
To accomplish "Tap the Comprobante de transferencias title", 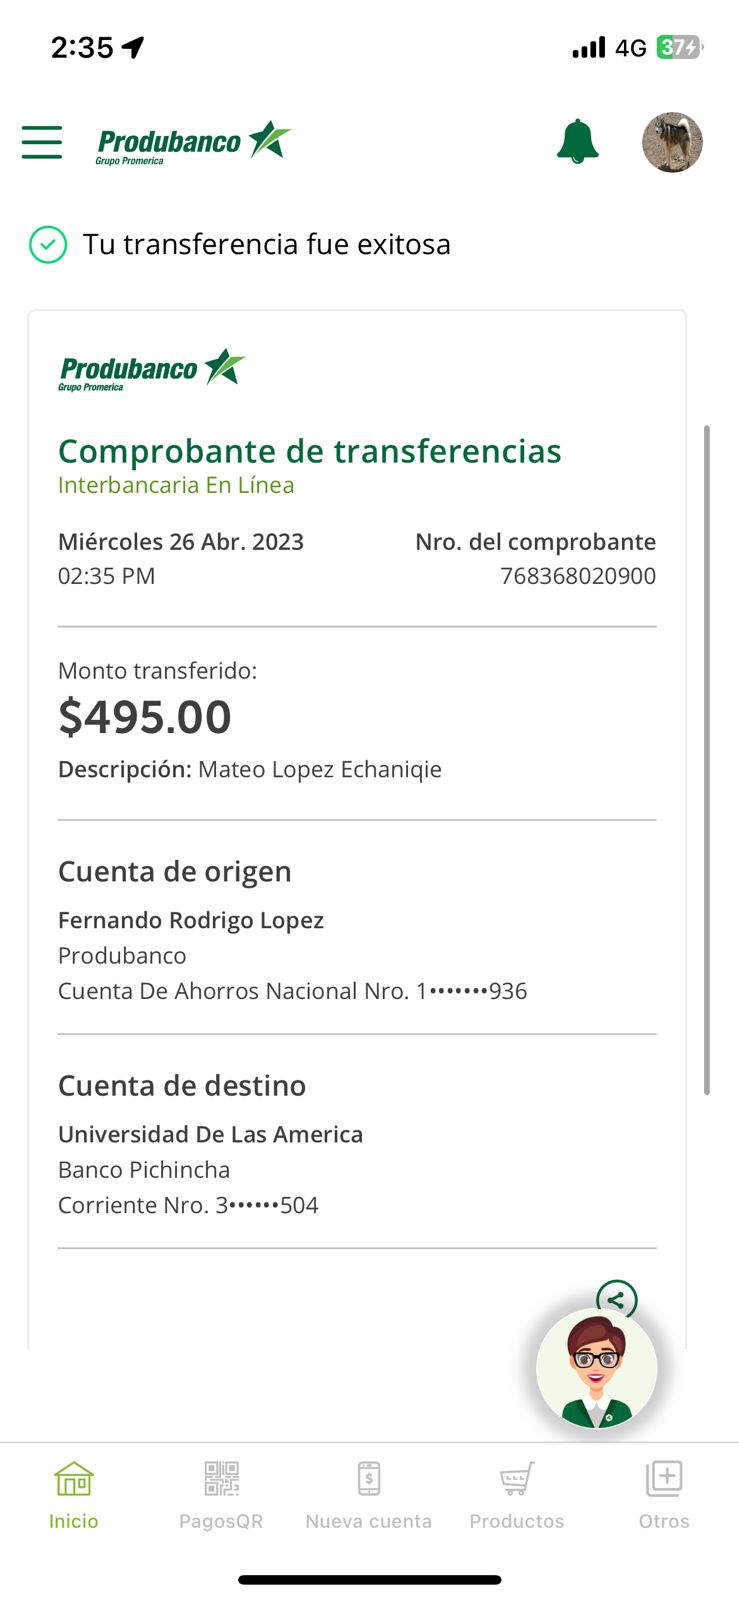I will (309, 451).
